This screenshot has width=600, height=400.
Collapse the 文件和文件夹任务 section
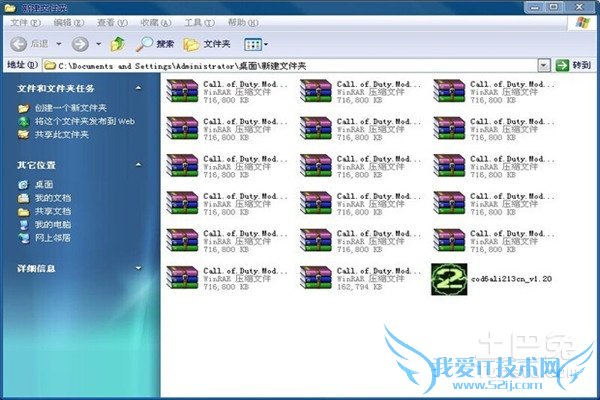tap(139, 88)
